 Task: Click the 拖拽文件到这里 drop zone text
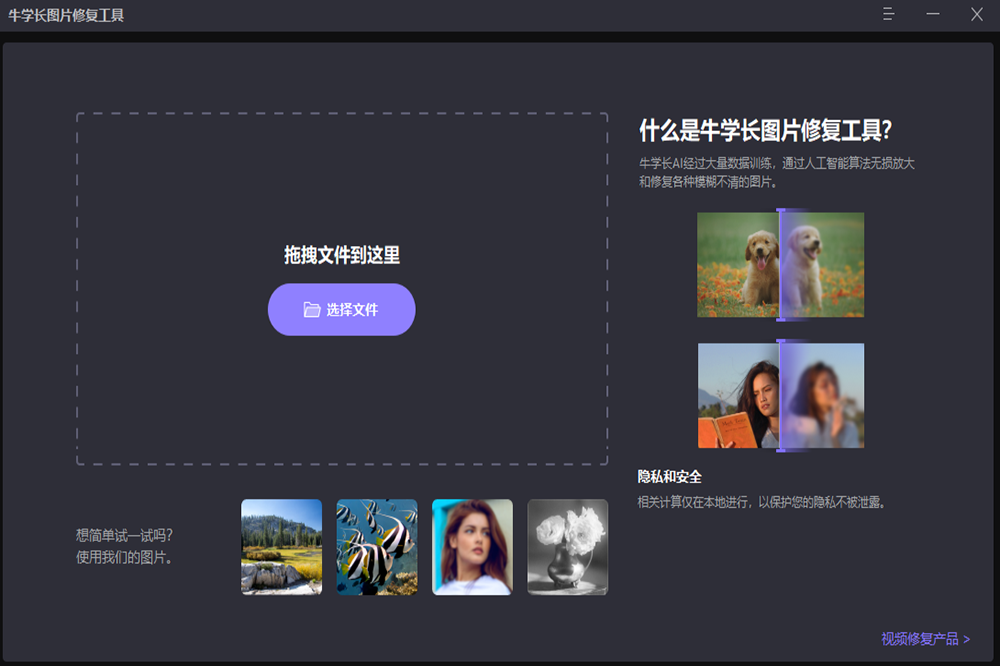(342, 255)
